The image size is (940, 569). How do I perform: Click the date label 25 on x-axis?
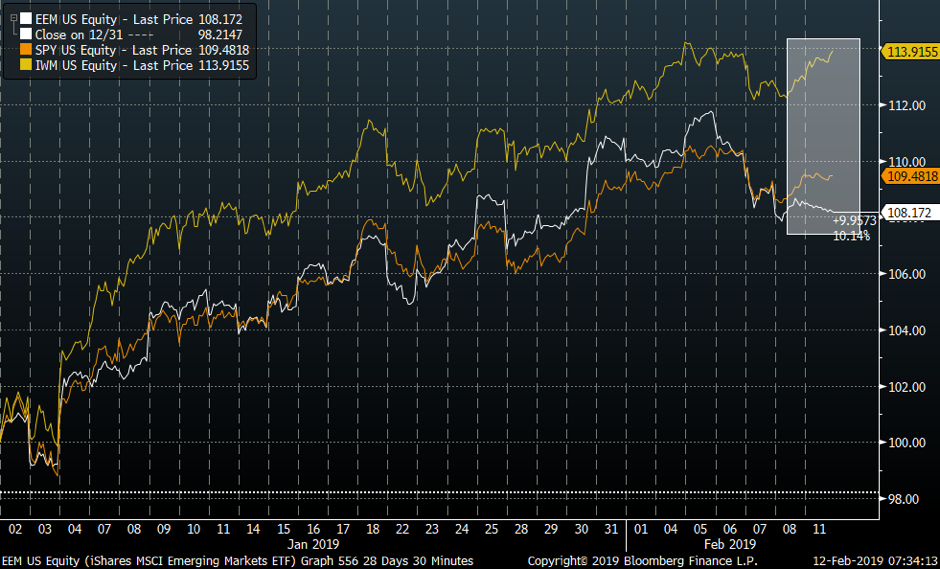(x=492, y=529)
